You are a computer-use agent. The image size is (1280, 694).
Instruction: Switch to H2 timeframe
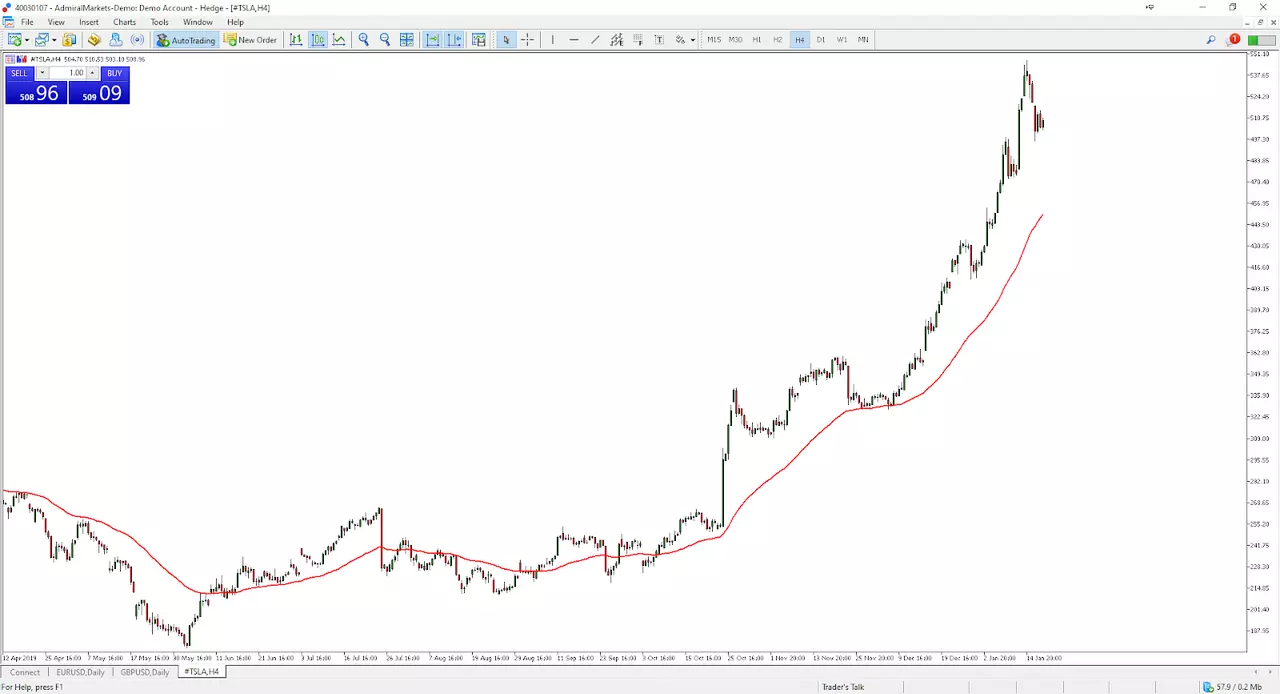click(778, 40)
